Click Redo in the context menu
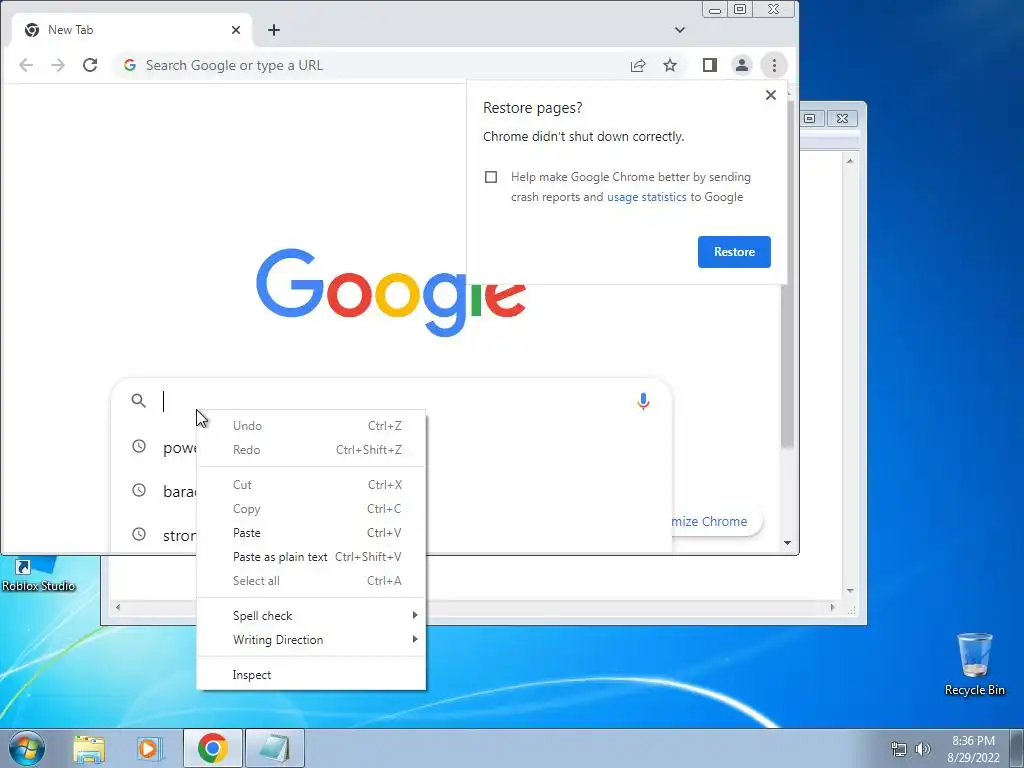 click(312, 450)
